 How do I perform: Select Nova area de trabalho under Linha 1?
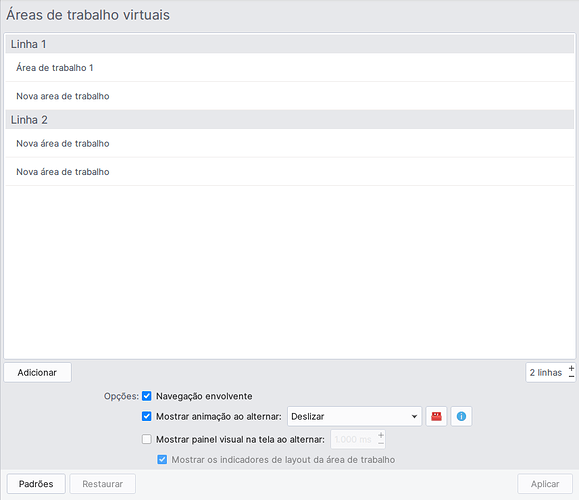point(290,96)
